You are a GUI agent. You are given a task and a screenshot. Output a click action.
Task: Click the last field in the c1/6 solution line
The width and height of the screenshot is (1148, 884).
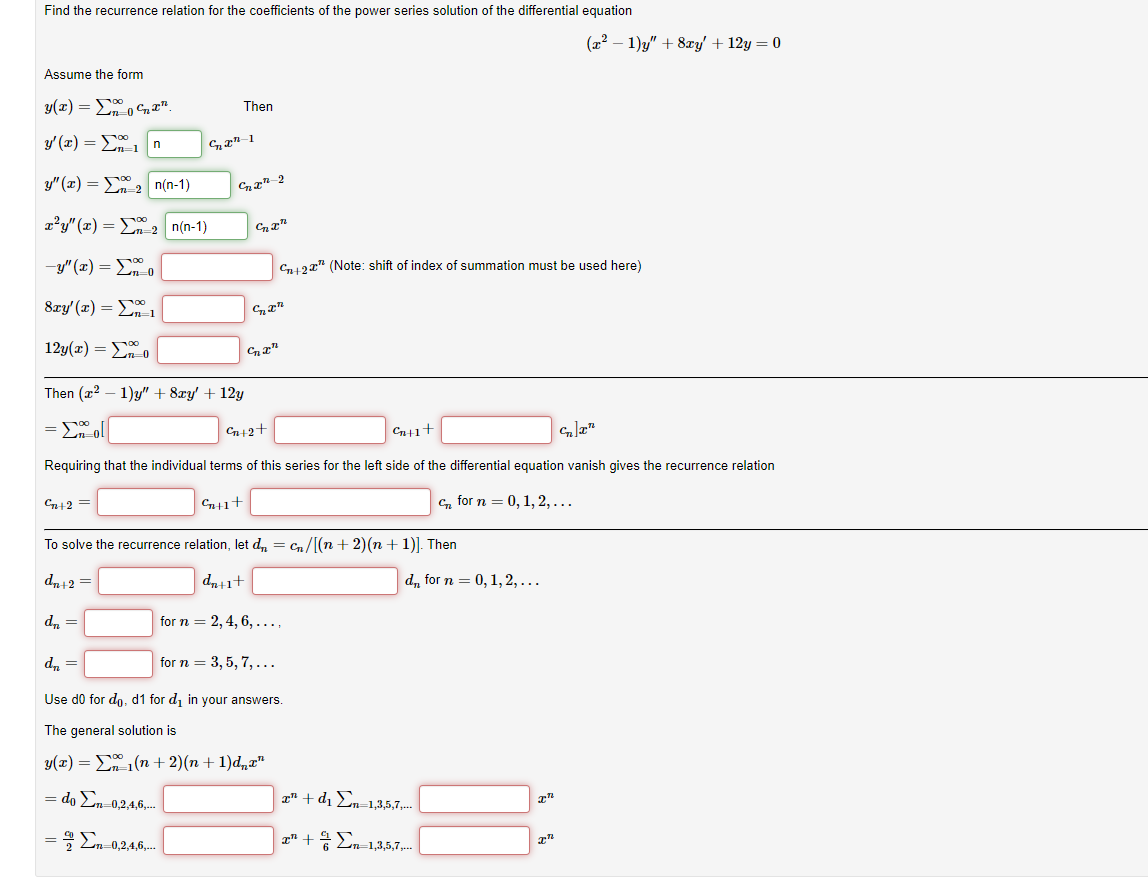coord(473,840)
